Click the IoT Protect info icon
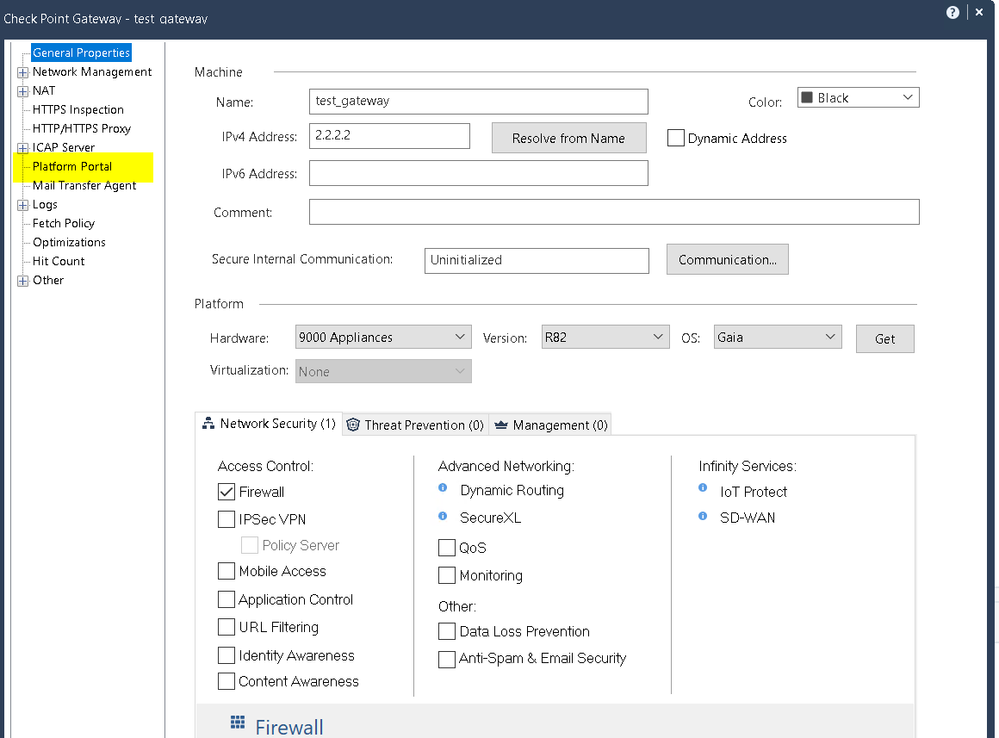999x738 pixels. (703, 488)
